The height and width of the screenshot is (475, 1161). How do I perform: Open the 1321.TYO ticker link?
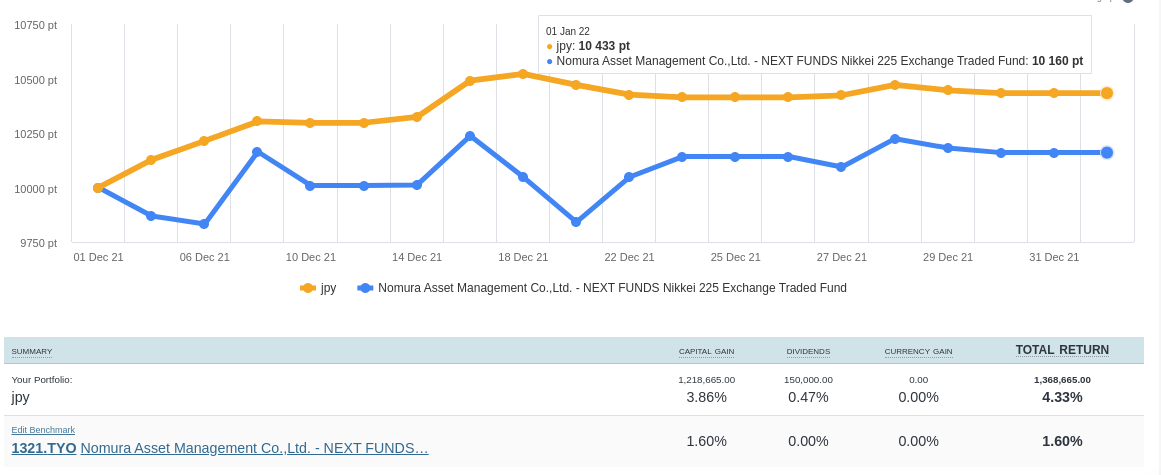pyautogui.click(x=44, y=448)
